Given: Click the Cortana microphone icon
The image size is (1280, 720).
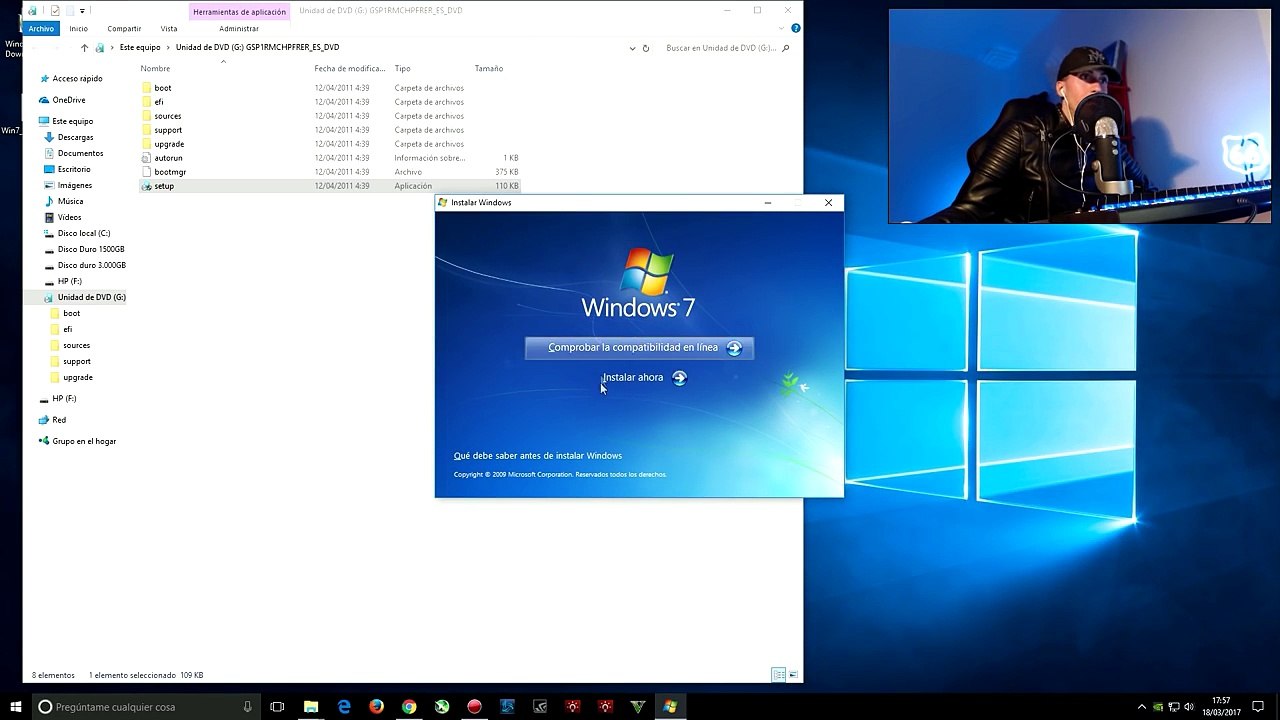Looking at the screenshot, I should [x=247, y=706].
